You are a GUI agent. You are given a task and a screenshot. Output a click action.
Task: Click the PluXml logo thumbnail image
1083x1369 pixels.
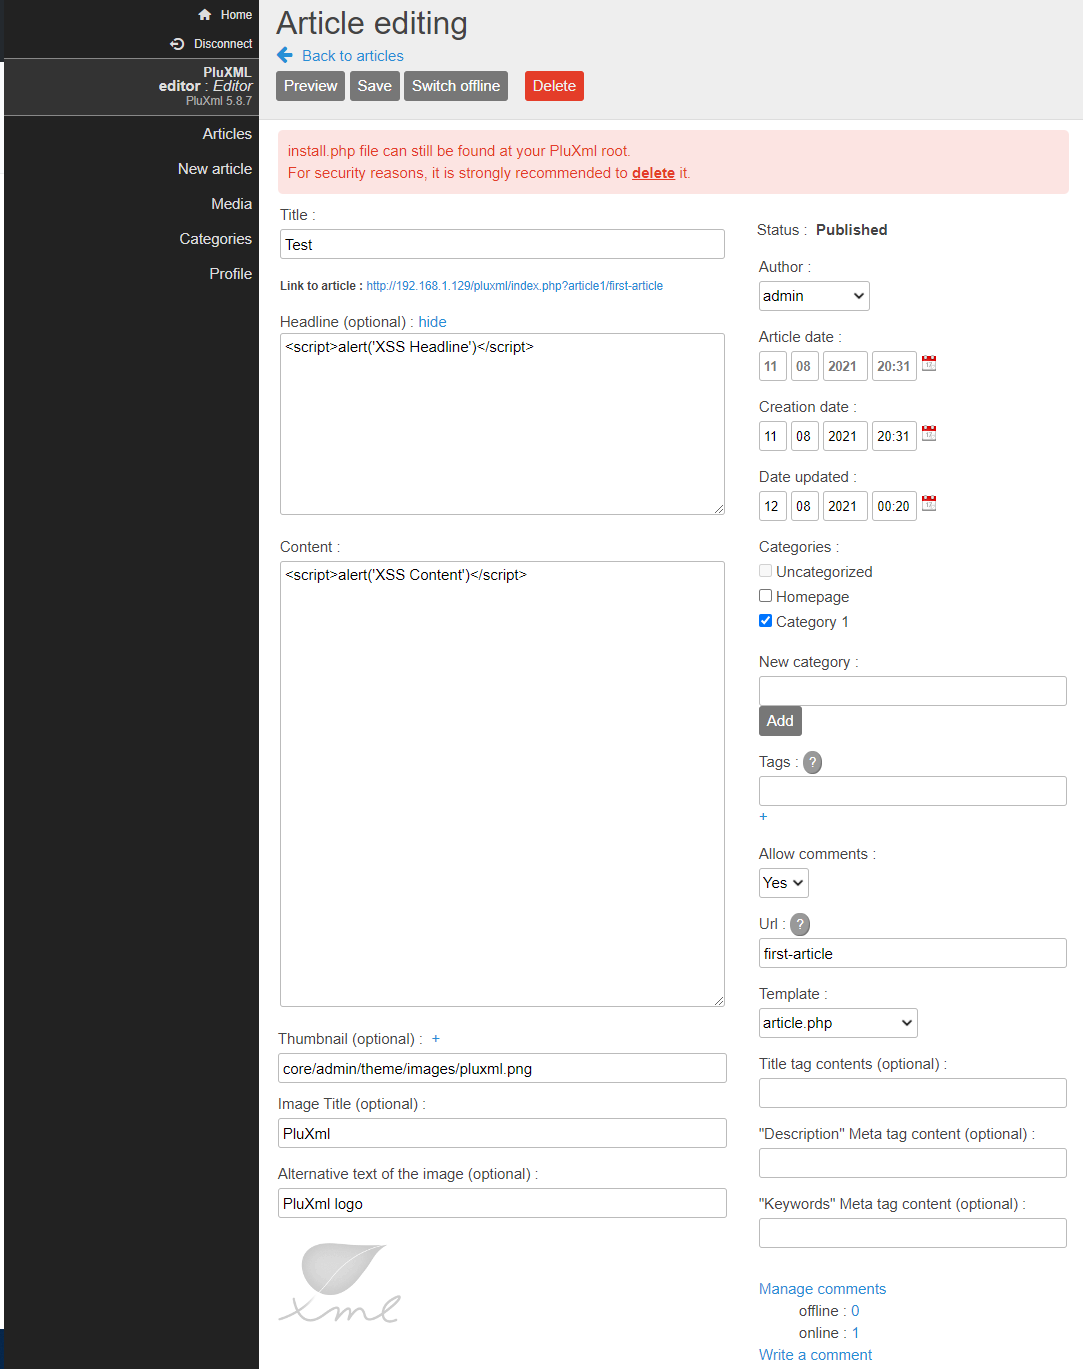340,1283
